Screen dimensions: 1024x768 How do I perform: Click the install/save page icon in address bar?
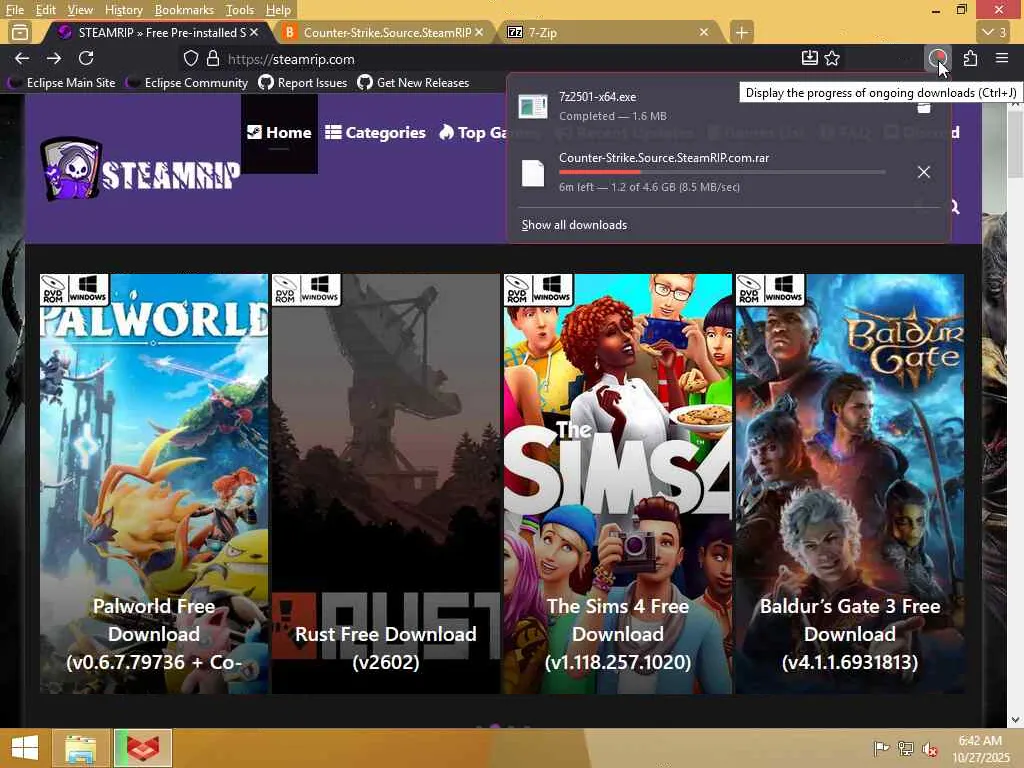[x=809, y=58]
